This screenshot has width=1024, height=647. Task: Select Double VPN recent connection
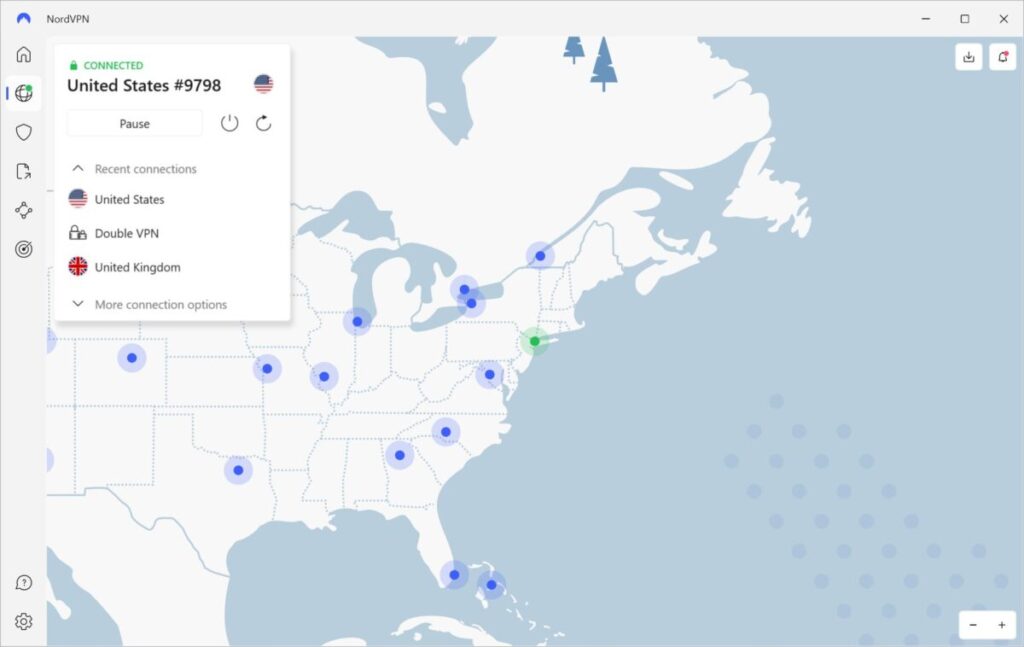tap(114, 233)
